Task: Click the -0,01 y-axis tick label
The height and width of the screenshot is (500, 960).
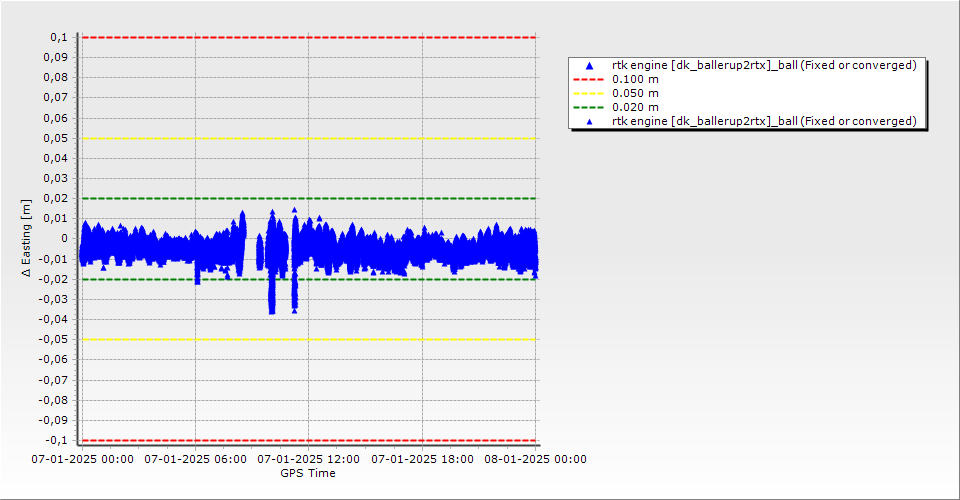Action: [54, 259]
